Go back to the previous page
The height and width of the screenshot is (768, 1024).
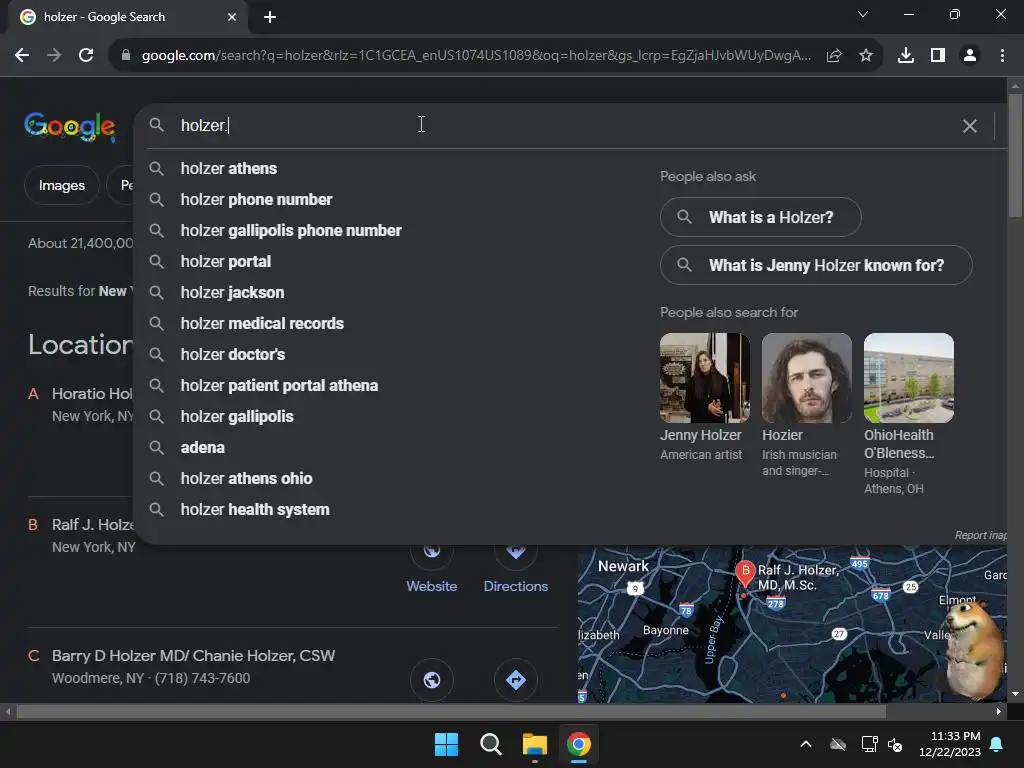pyautogui.click(x=22, y=56)
